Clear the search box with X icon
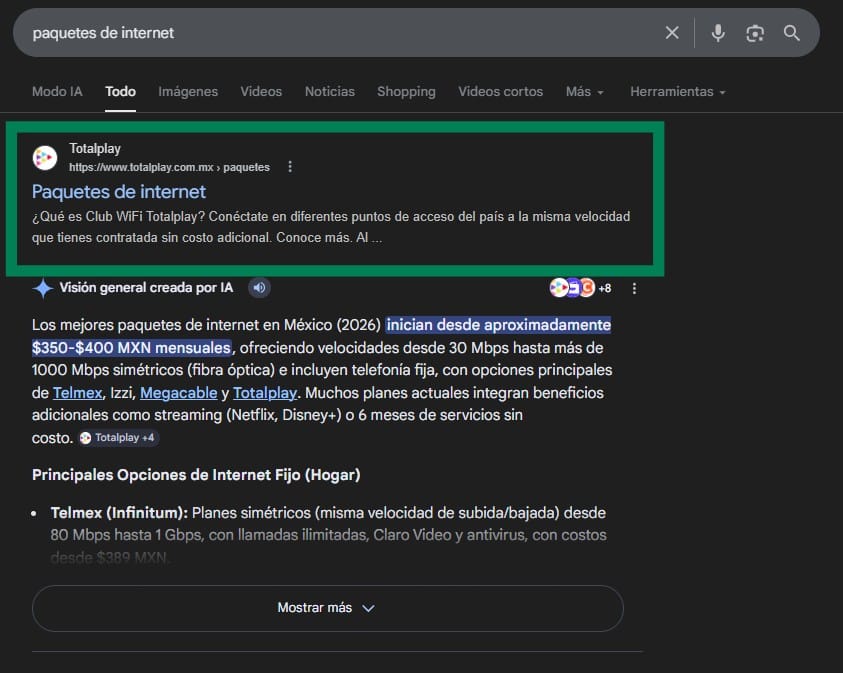Screen dimensions: 843x673 (672, 33)
